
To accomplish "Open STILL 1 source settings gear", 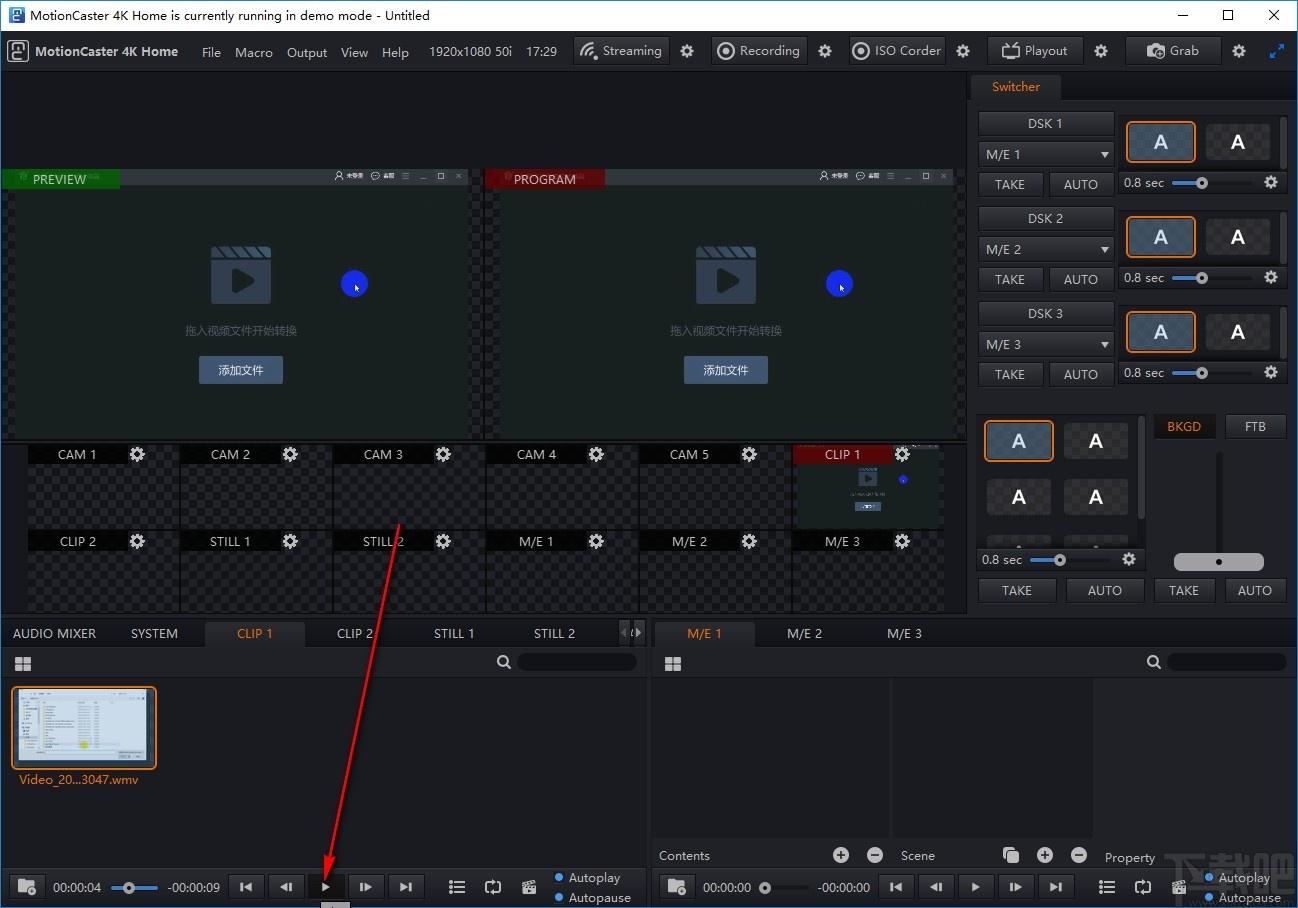I will pyautogui.click(x=290, y=541).
